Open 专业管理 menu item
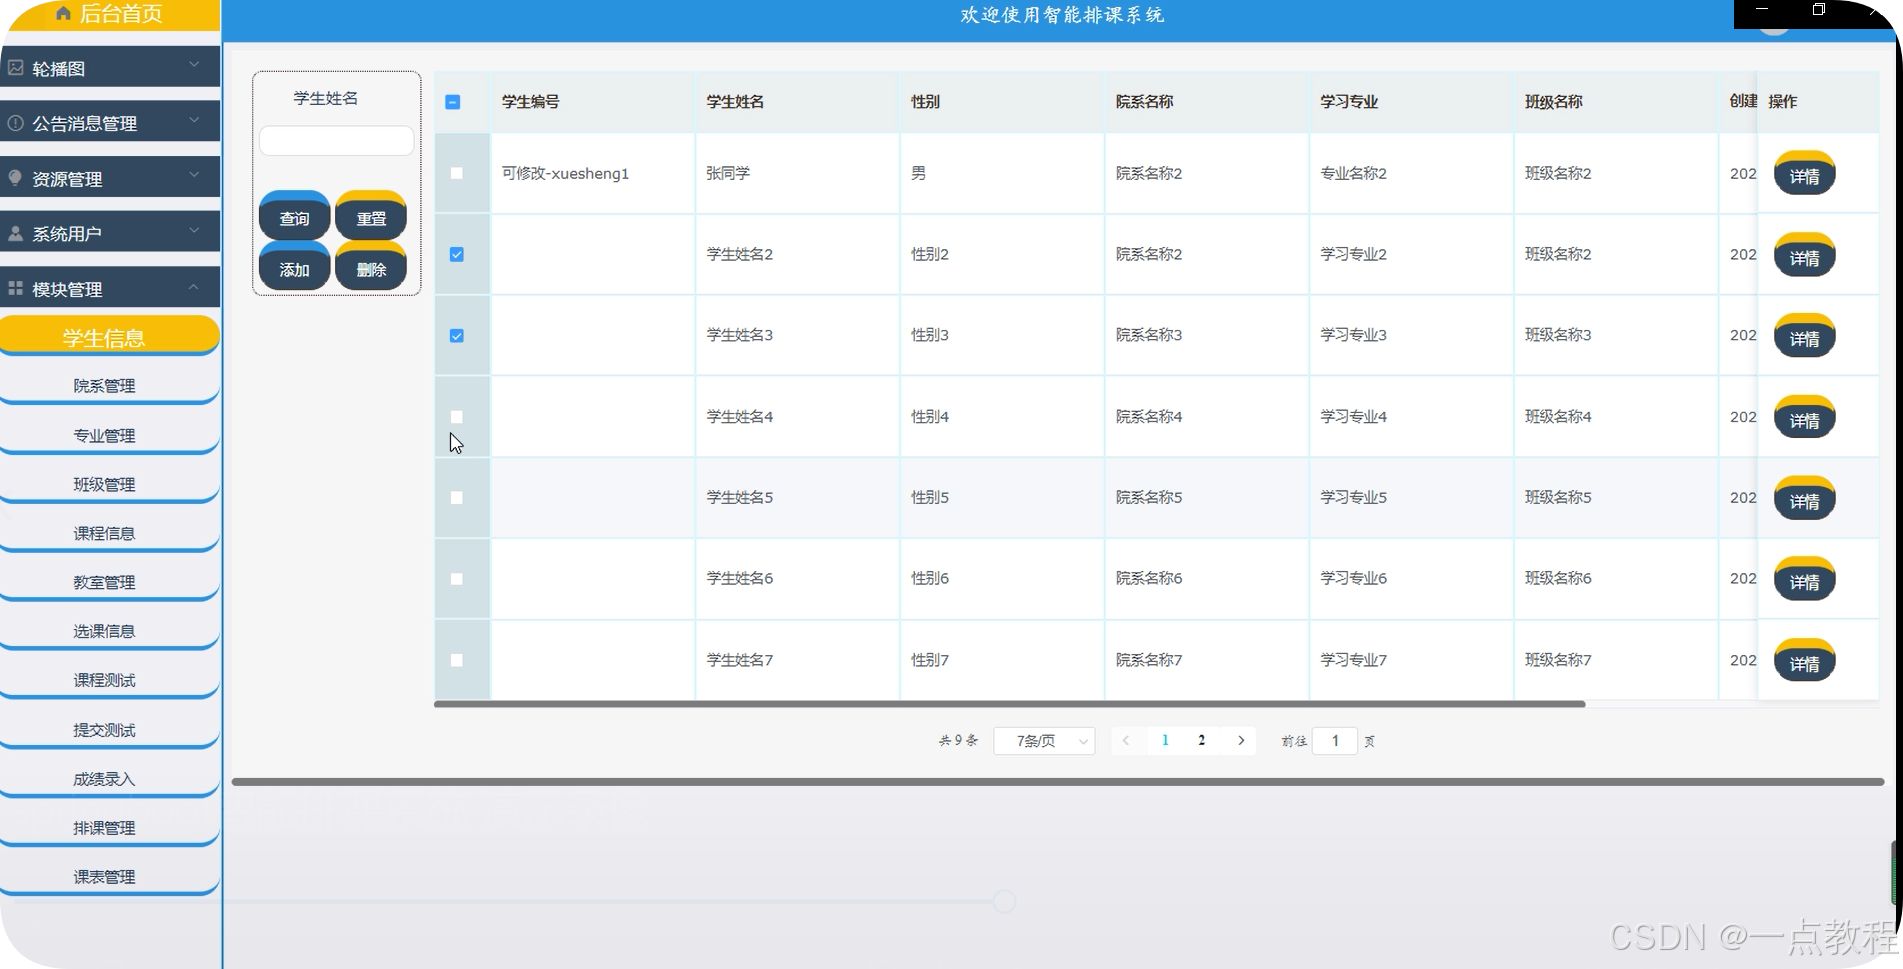This screenshot has width=1903, height=969. click(110, 436)
